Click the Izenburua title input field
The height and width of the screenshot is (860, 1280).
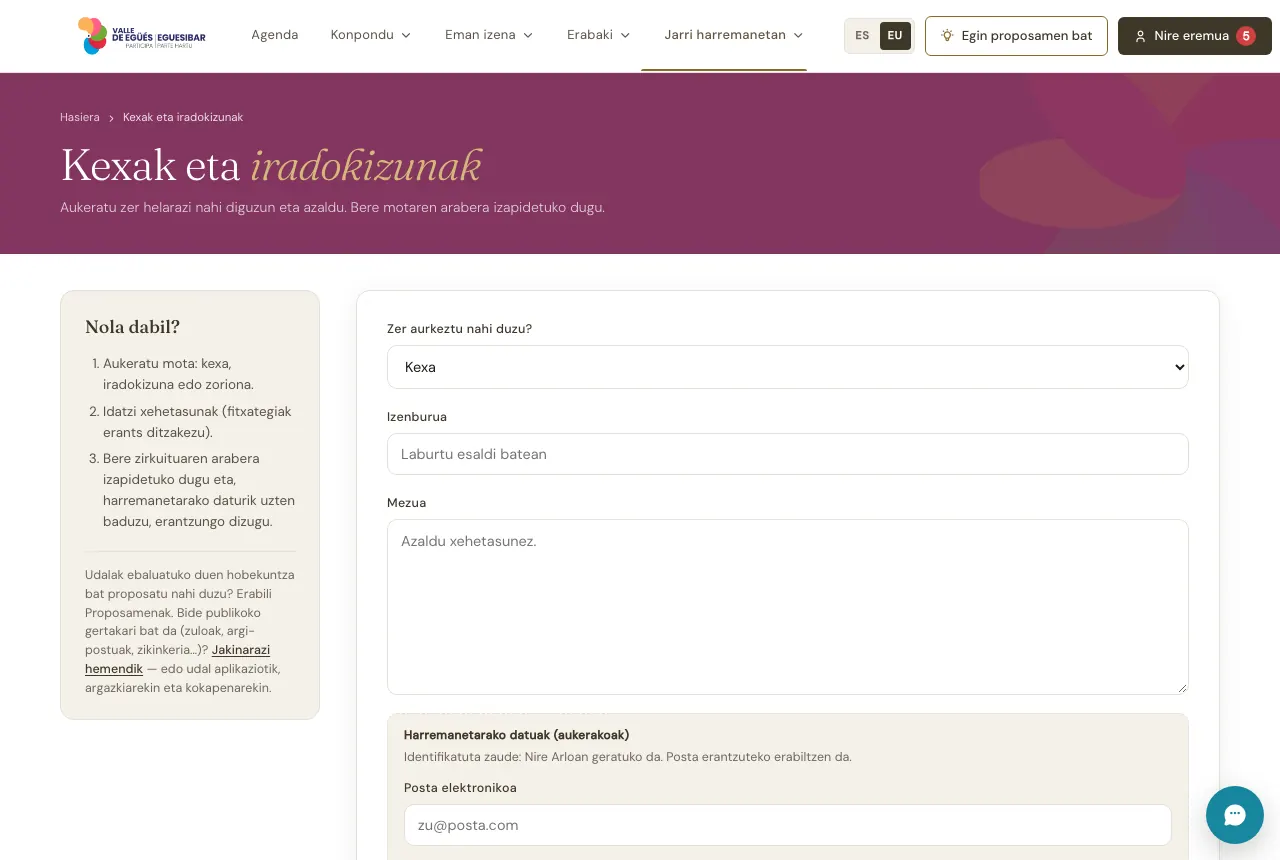click(x=788, y=454)
